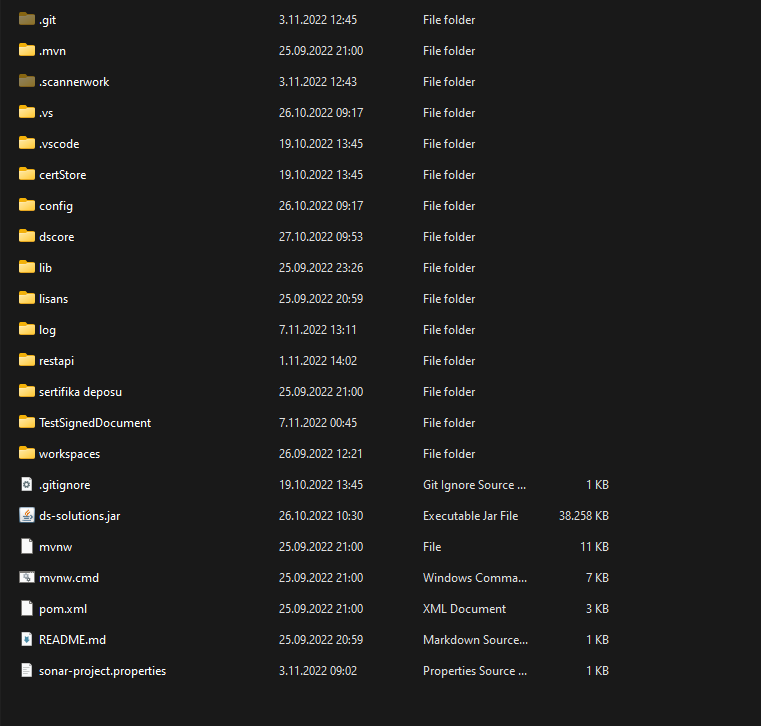
Task: Select the mvnw.cmd file name
Action: coord(69,578)
